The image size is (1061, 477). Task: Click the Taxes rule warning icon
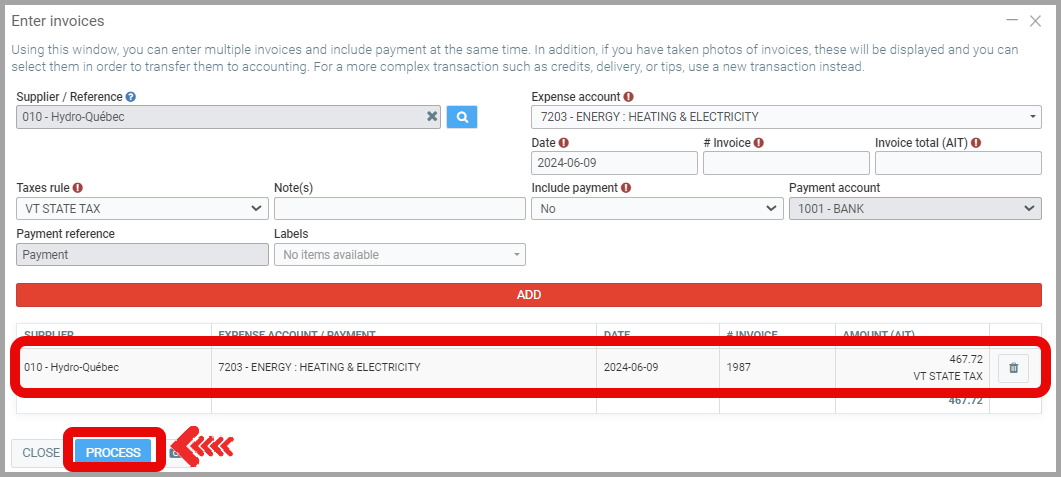(78, 188)
